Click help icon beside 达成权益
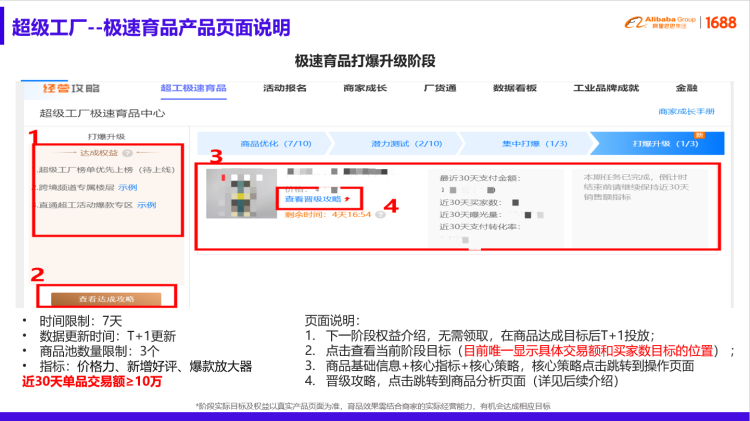 tap(125, 152)
